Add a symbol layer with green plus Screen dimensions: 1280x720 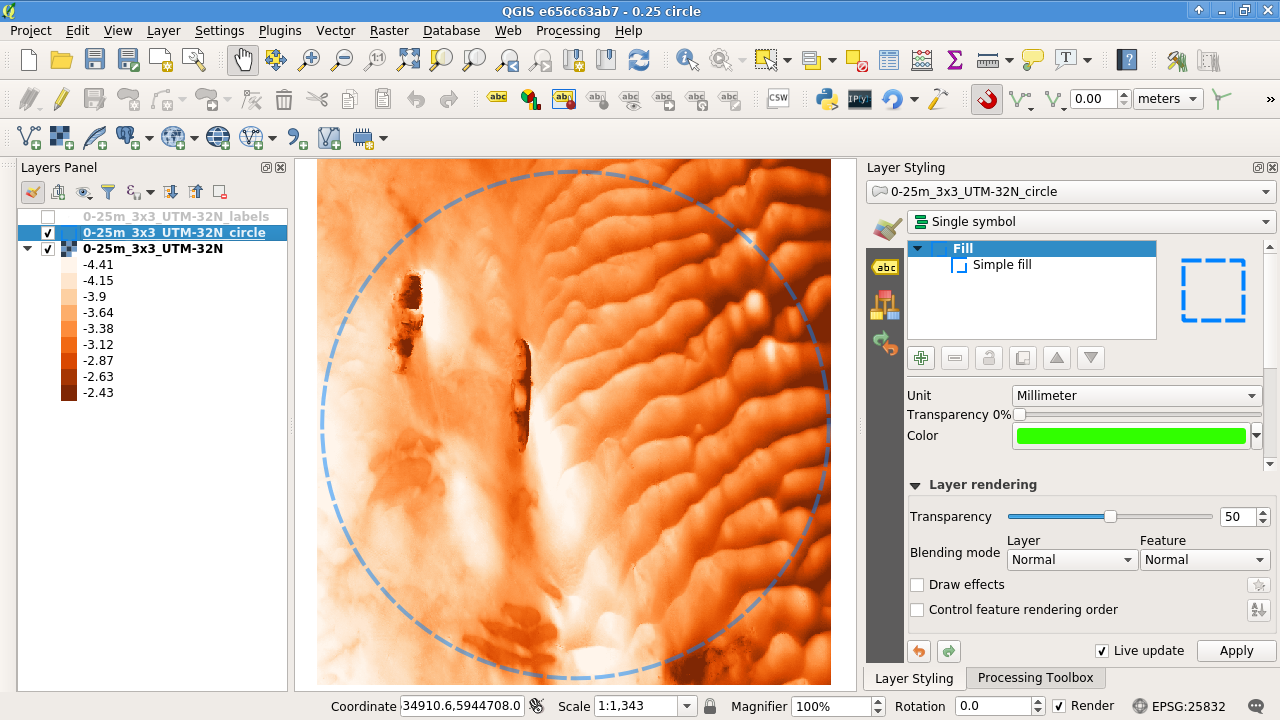coord(921,358)
